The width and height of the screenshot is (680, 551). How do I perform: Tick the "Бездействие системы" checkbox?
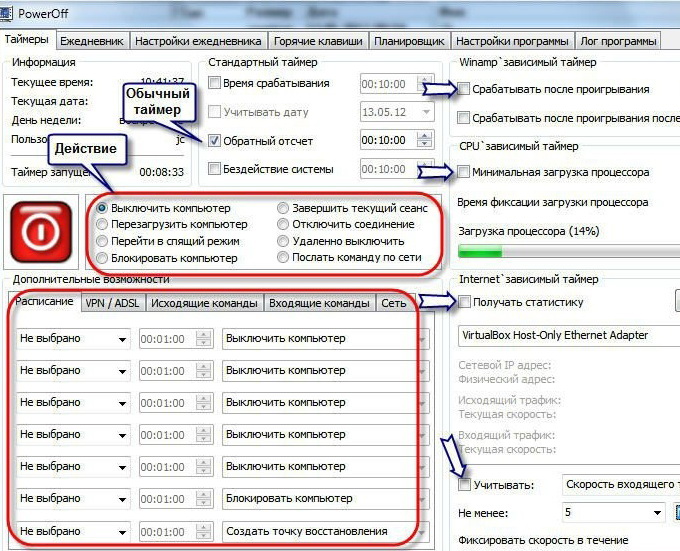click(x=214, y=169)
